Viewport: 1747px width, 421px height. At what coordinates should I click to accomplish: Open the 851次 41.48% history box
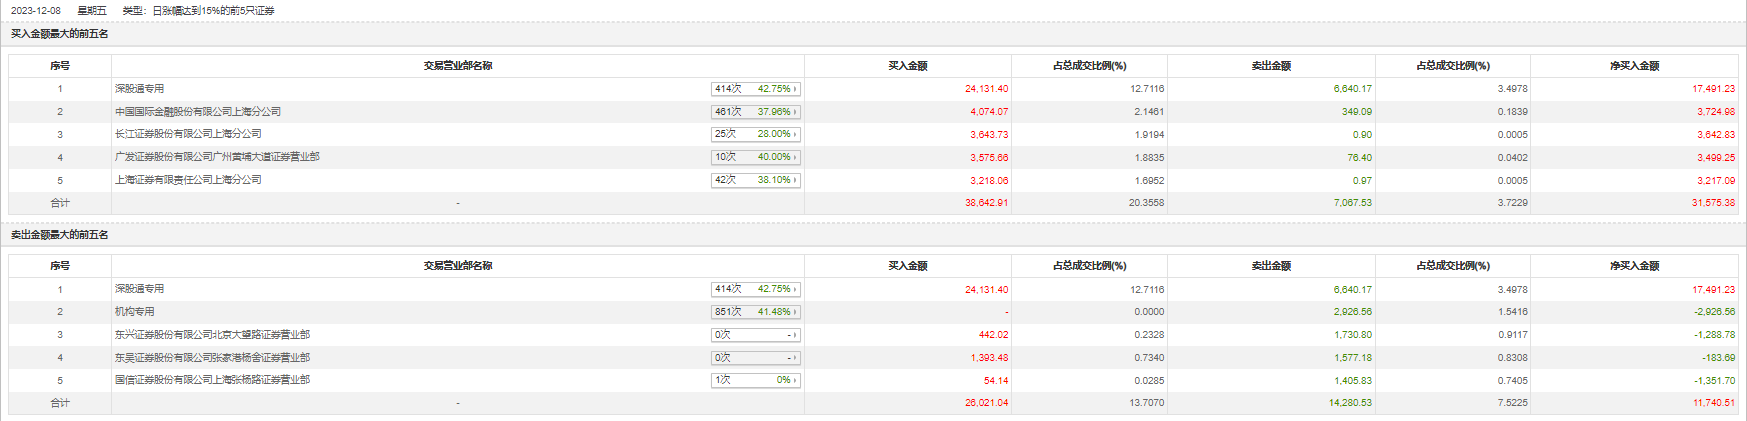point(756,312)
